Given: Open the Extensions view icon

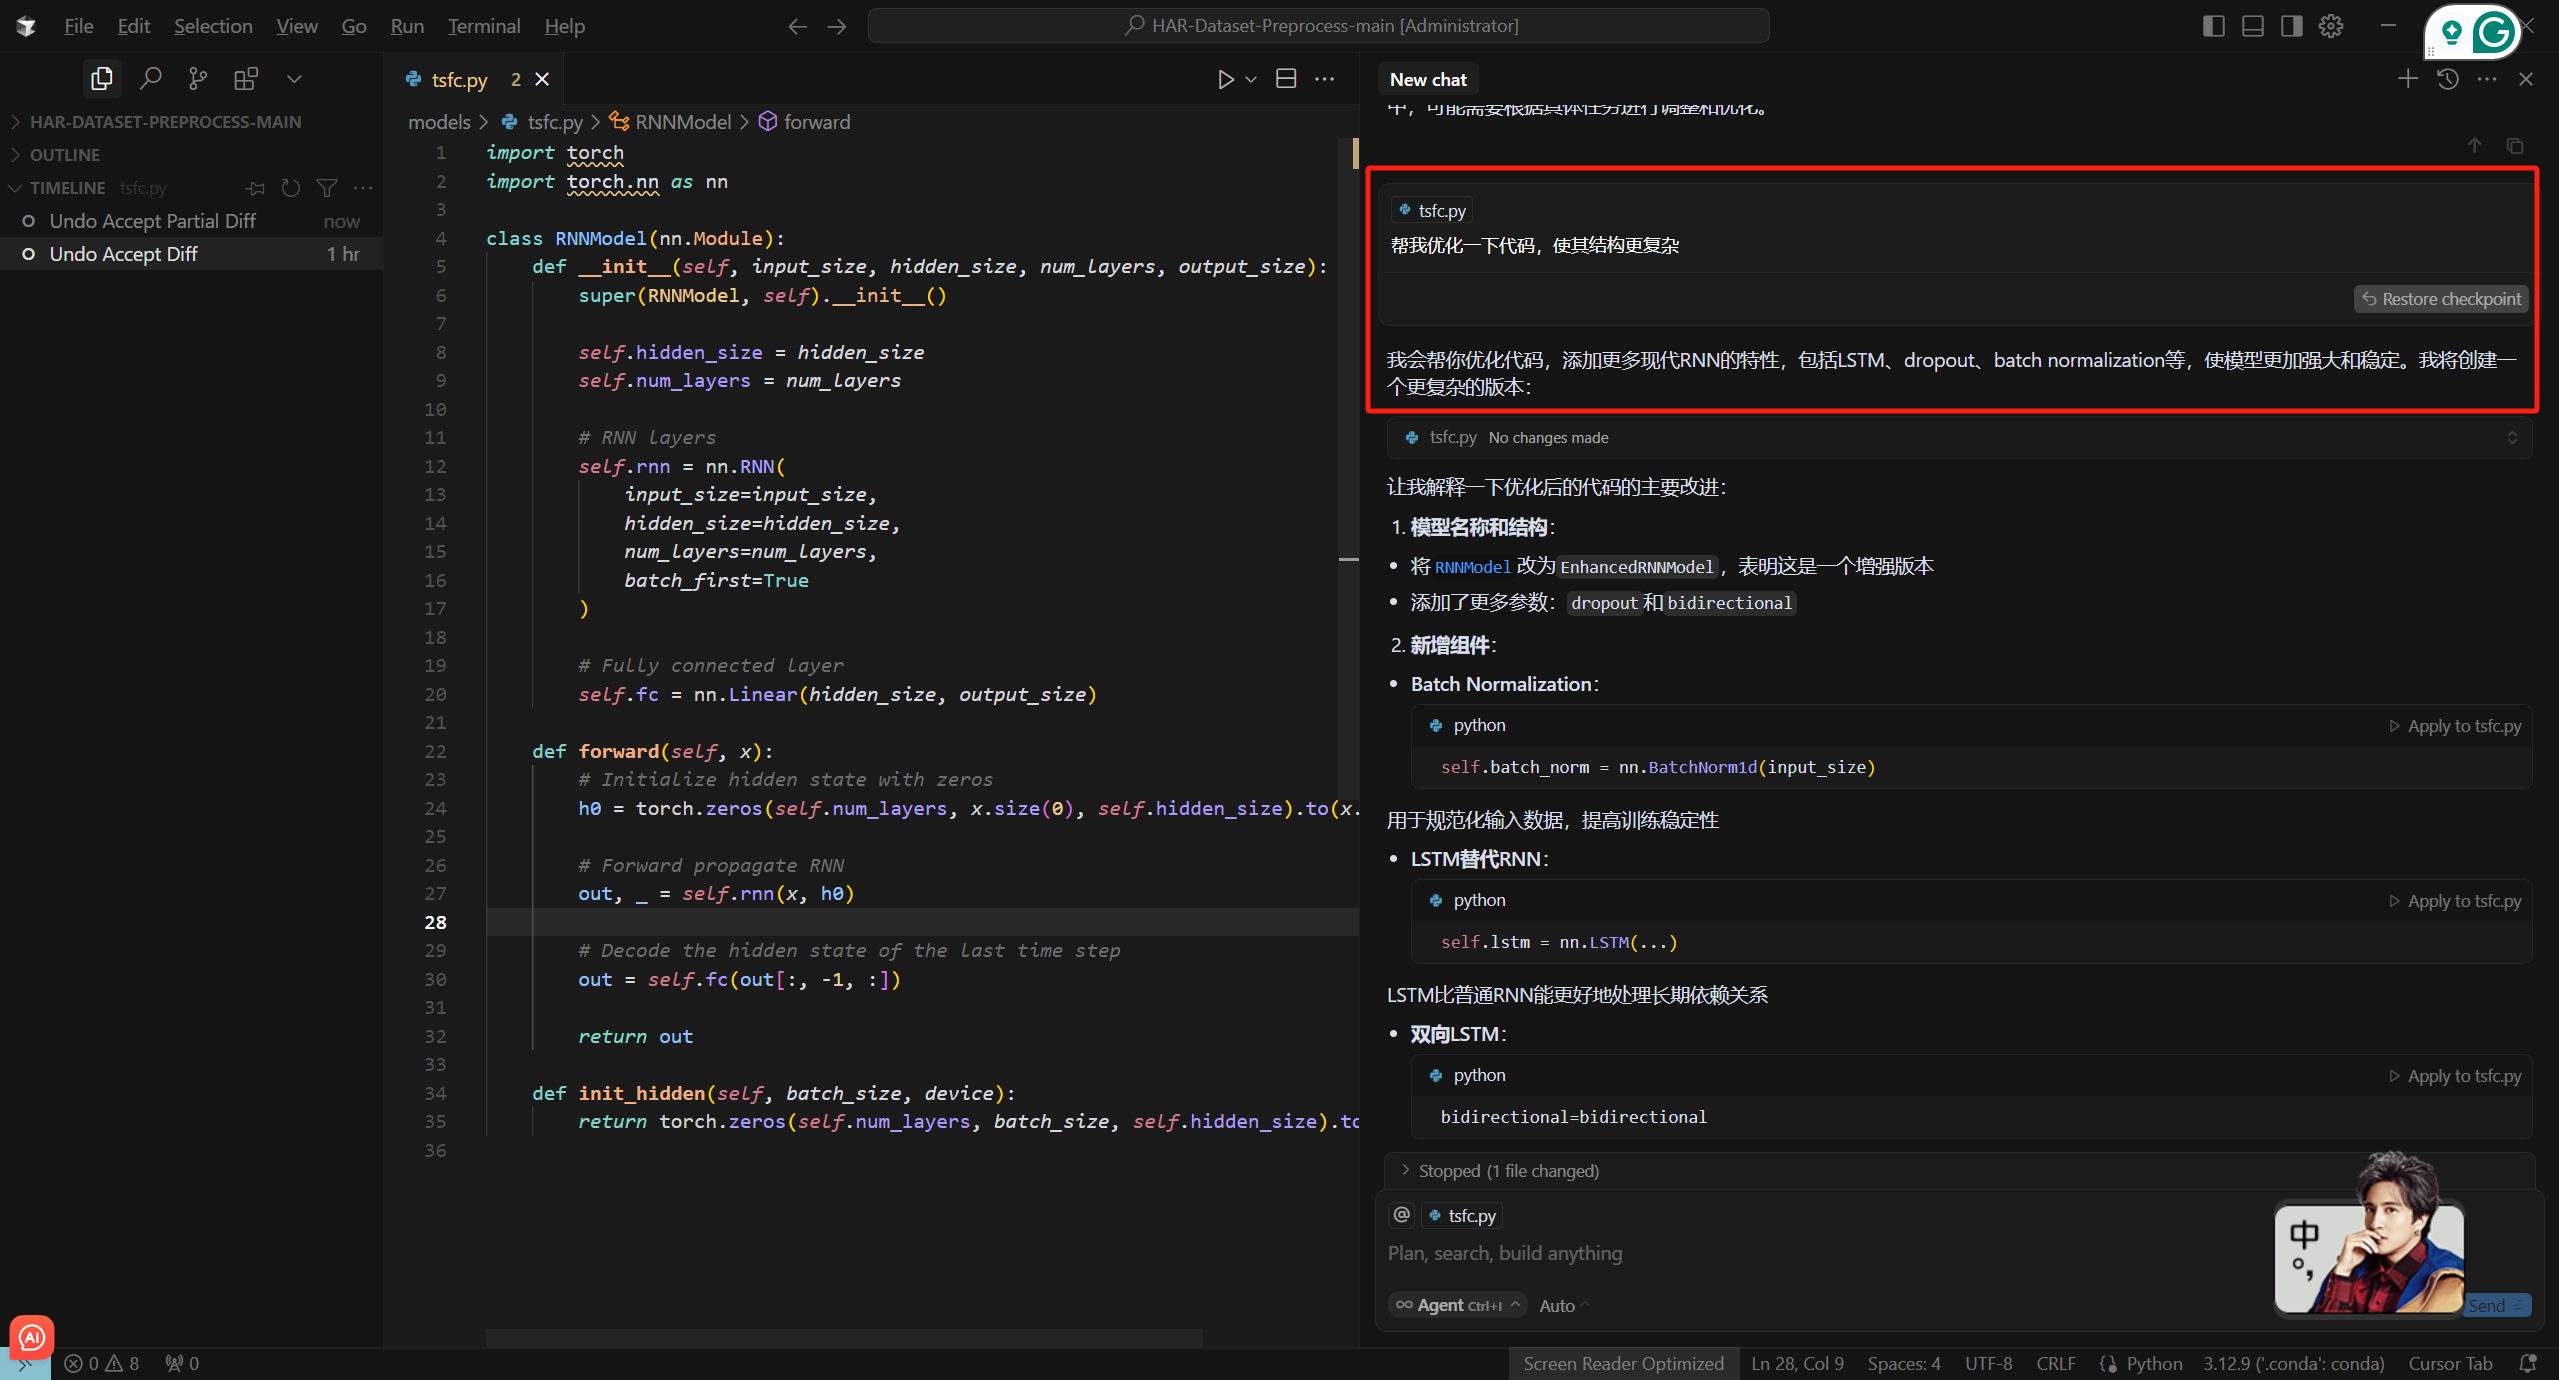Looking at the screenshot, I should point(246,78).
